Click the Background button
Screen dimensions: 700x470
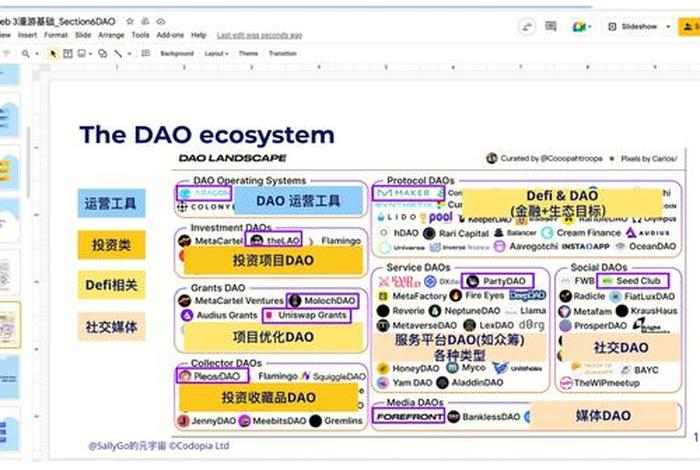coord(177,54)
